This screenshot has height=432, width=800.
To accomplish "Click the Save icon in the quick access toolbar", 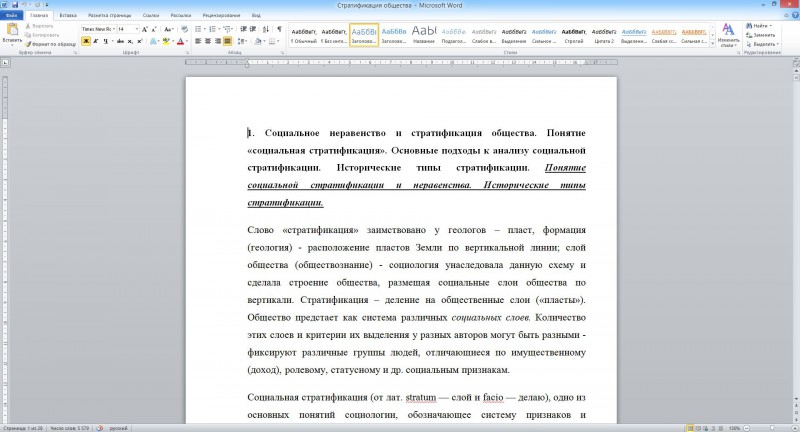I will tap(15, 5).
